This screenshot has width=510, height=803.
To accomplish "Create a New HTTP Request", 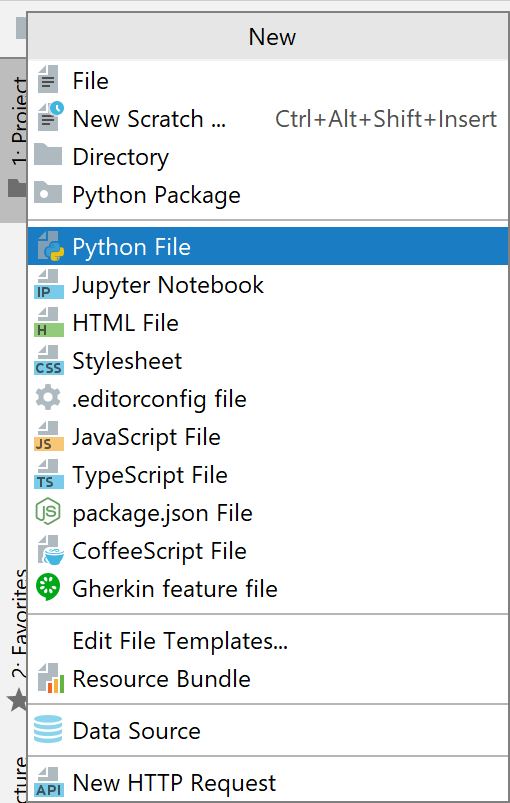I will [268, 783].
